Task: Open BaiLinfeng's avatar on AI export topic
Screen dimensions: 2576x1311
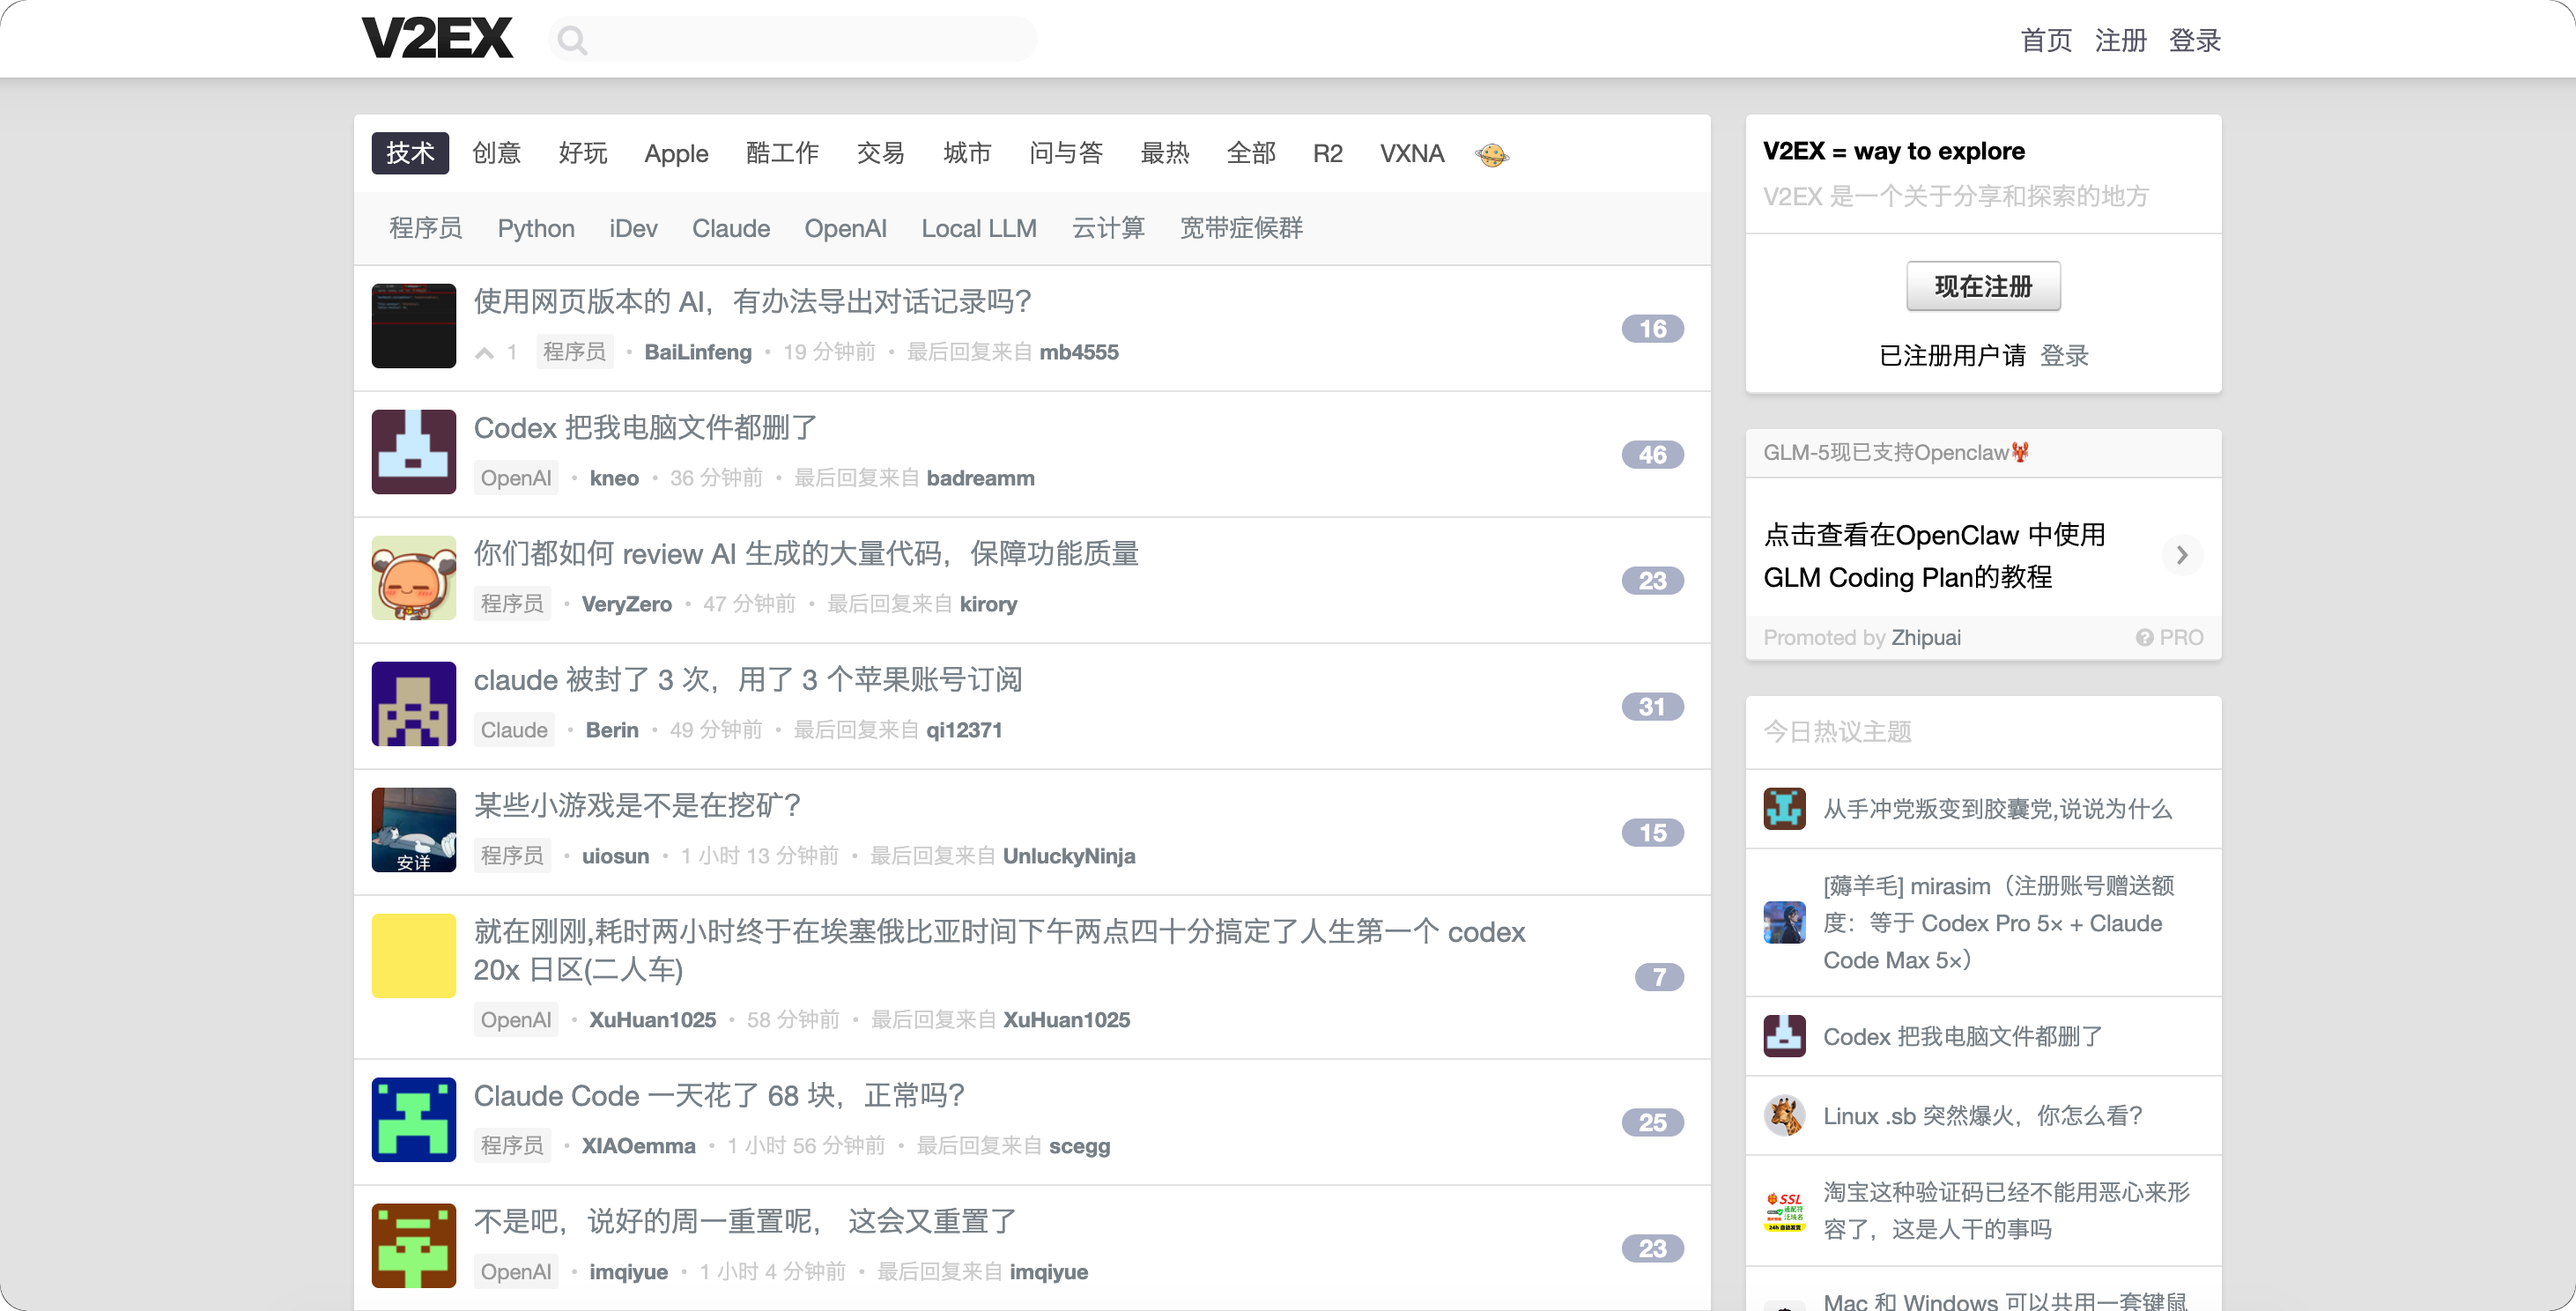Action: tap(414, 326)
